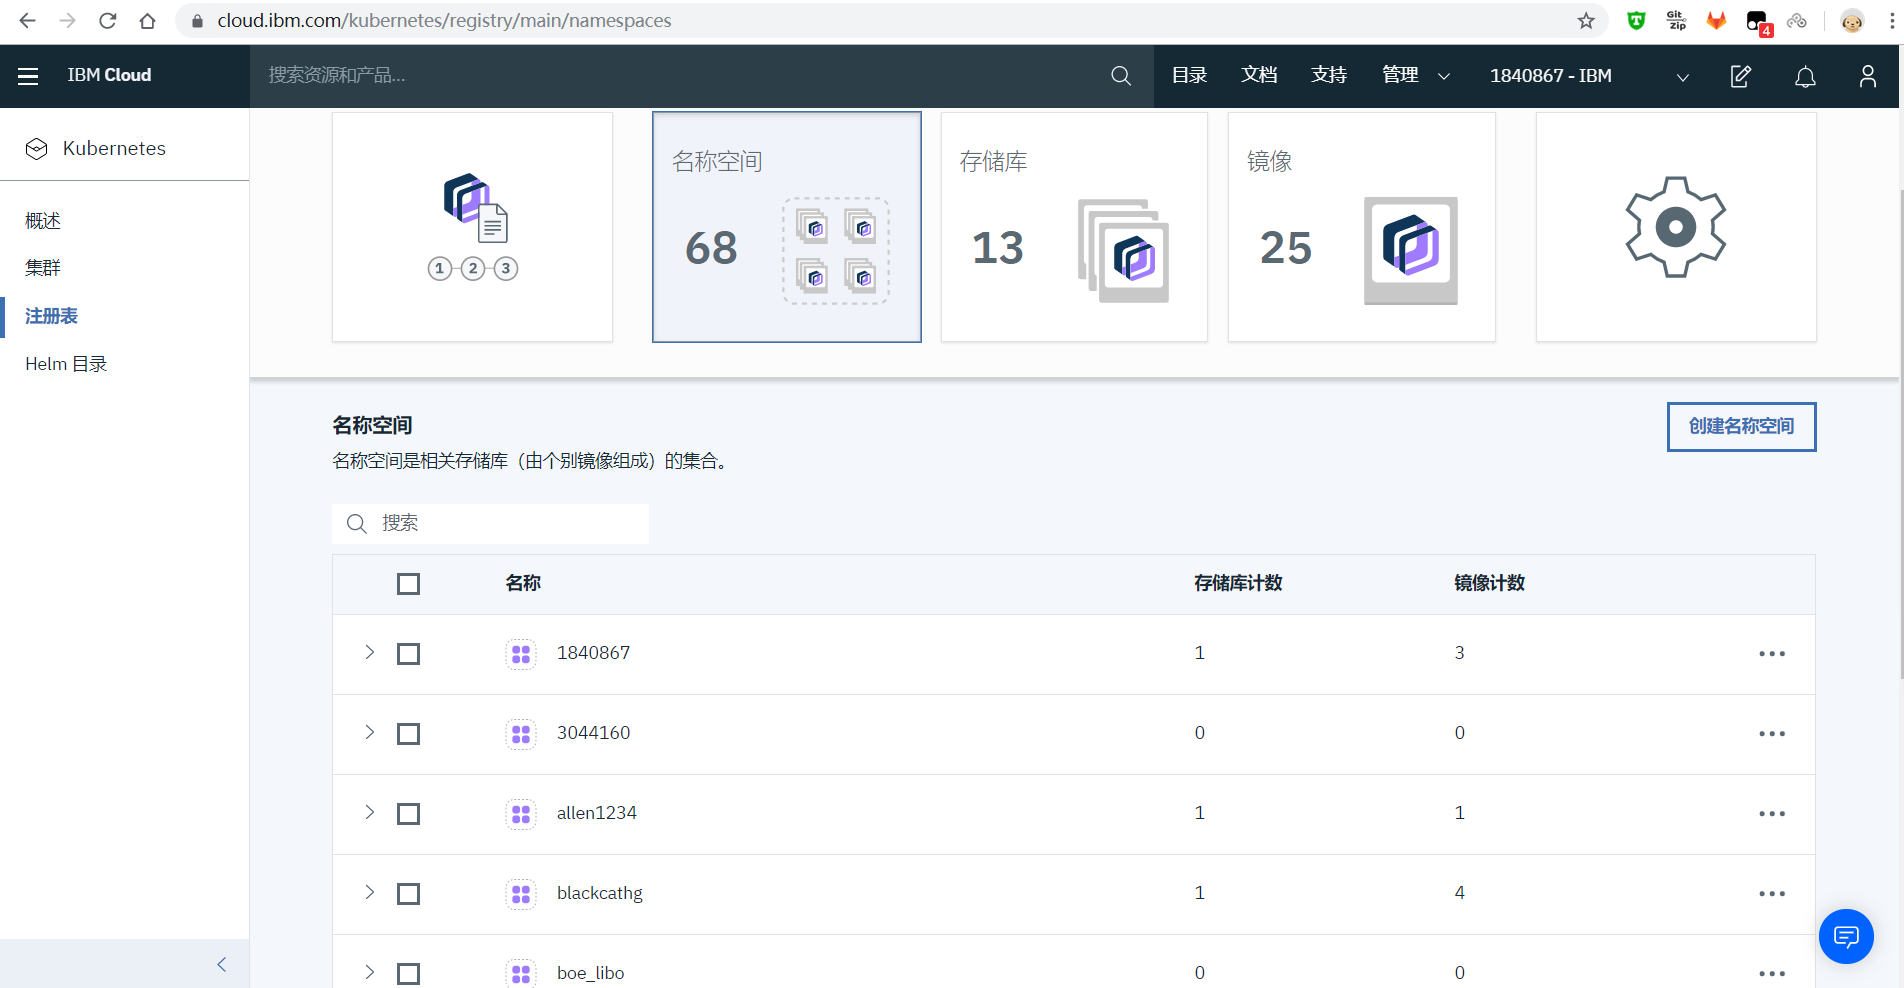The width and height of the screenshot is (1904, 988).
Task: Sort by the 存储库计数 column header
Action: [1238, 584]
